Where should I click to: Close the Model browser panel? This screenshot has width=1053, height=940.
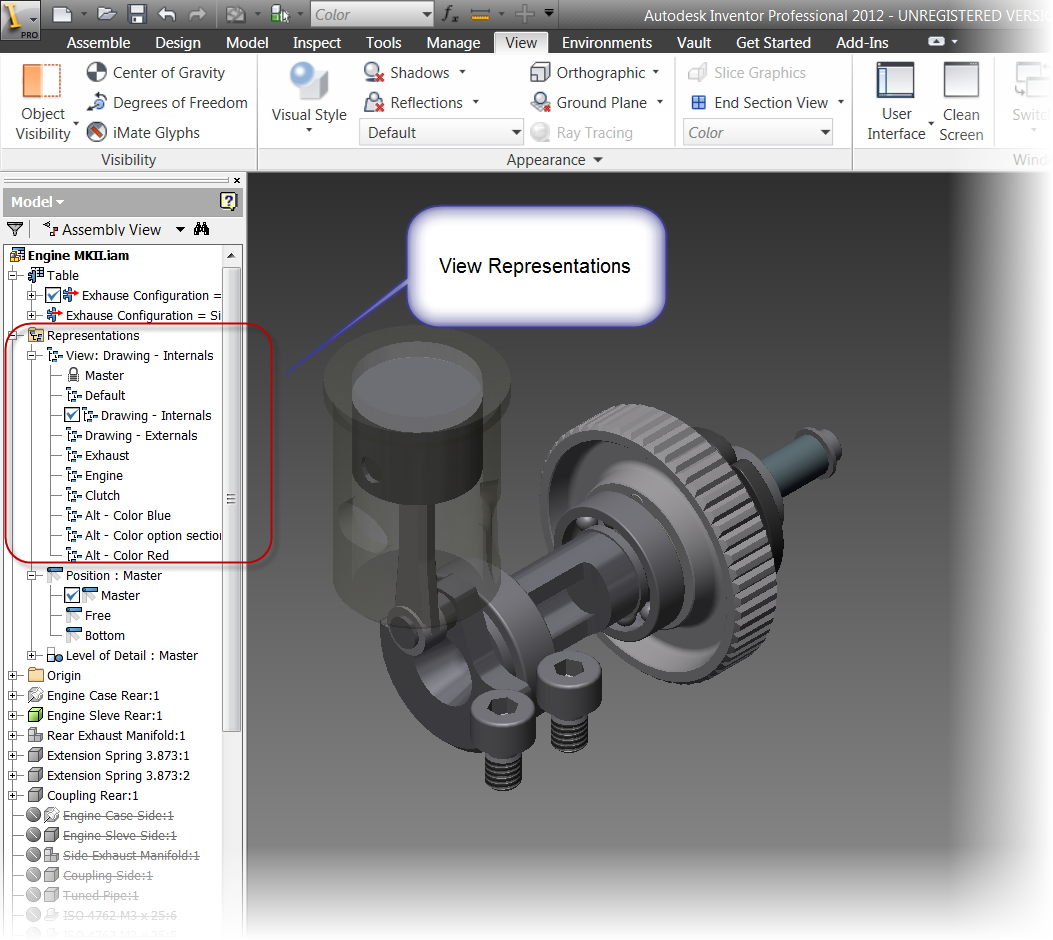(x=237, y=181)
